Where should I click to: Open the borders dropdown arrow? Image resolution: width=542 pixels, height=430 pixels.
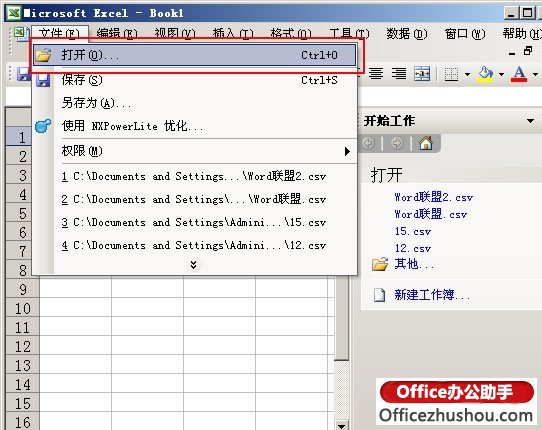pyautogui.click(x=467, y=74)
